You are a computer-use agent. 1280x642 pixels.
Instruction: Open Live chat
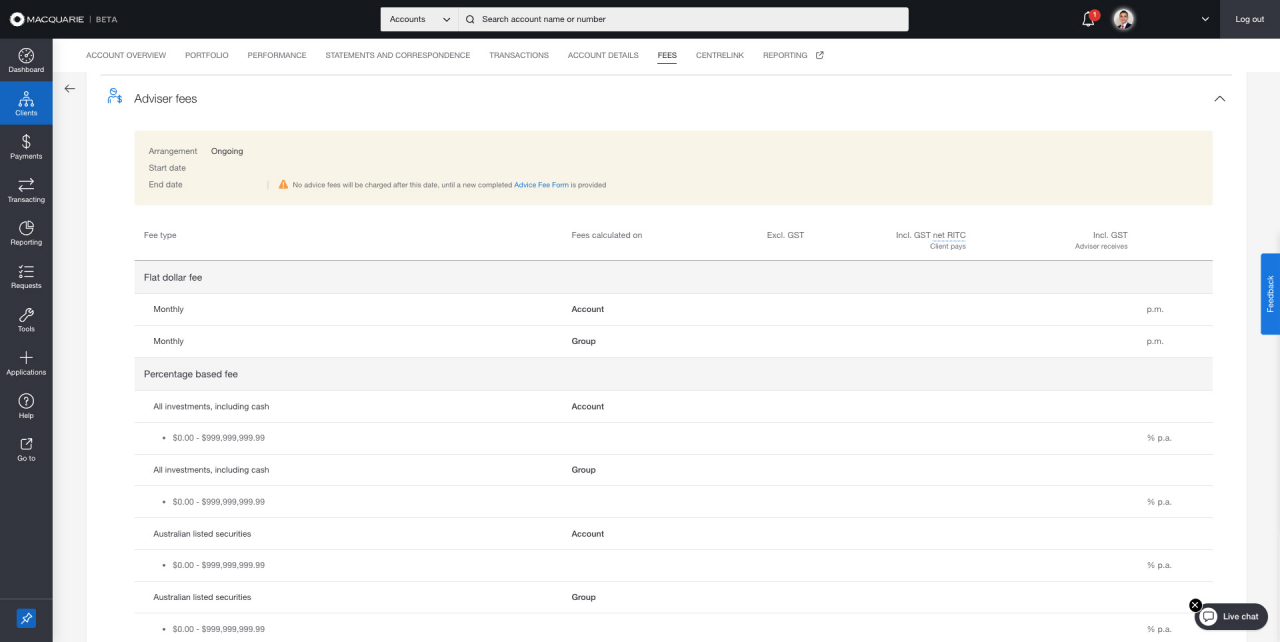pyautogui.click(x=1232, y=616)
